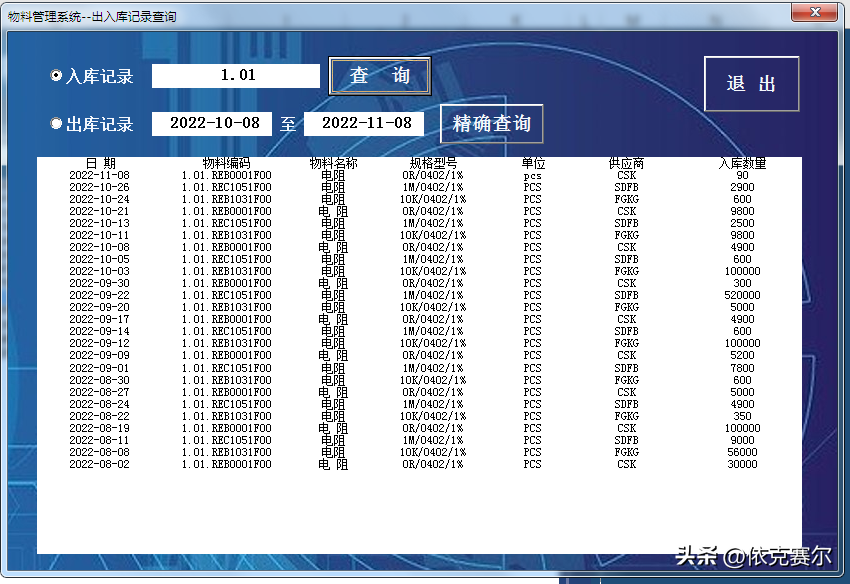Select the row dated 2022-10-05

tap(420, 259)
